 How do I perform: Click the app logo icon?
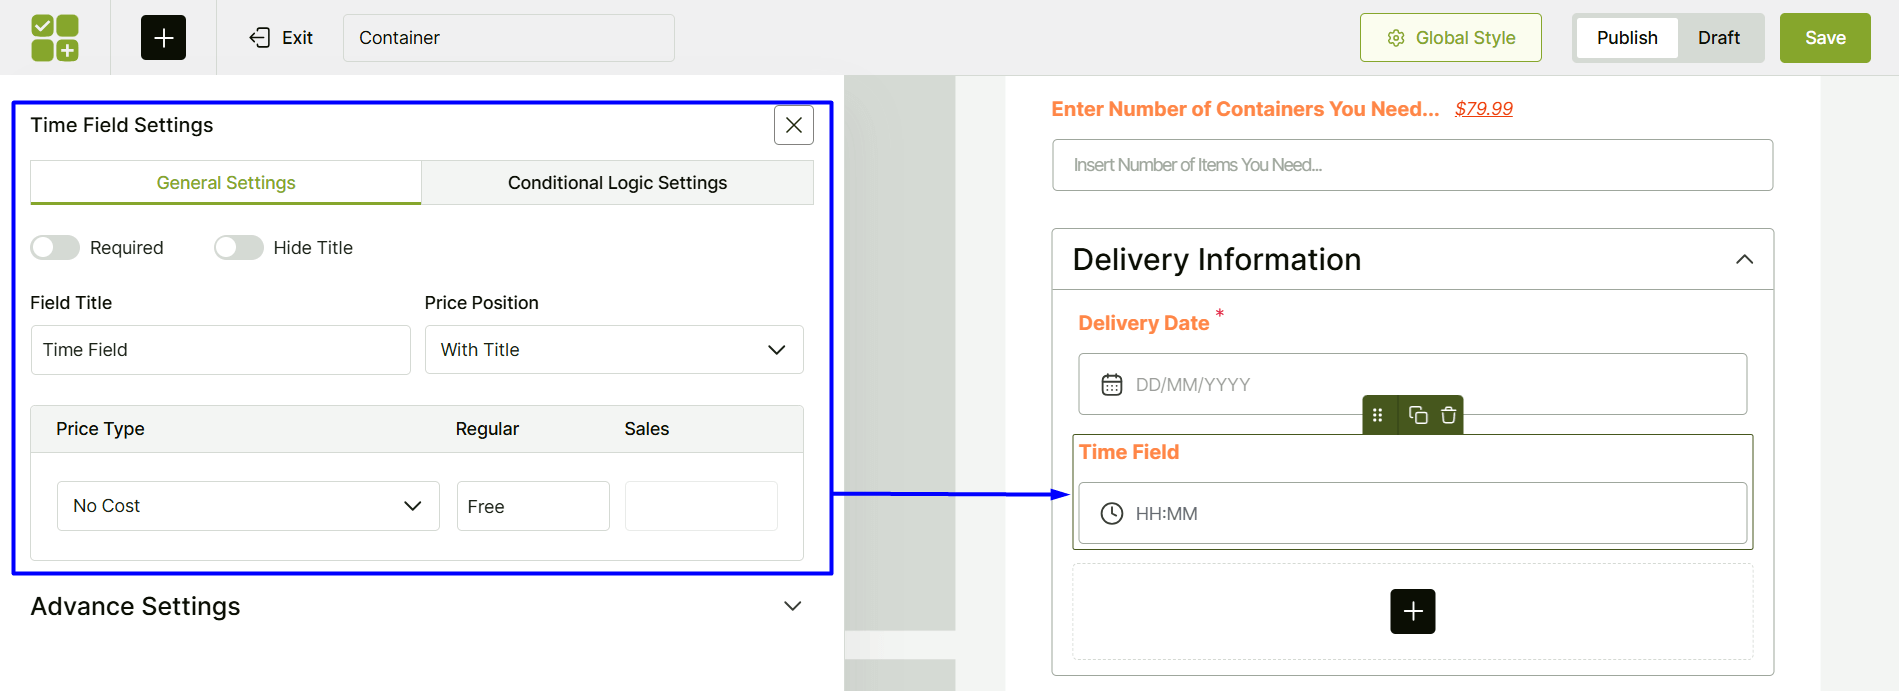pyautogui.click(x=55, y=38)
